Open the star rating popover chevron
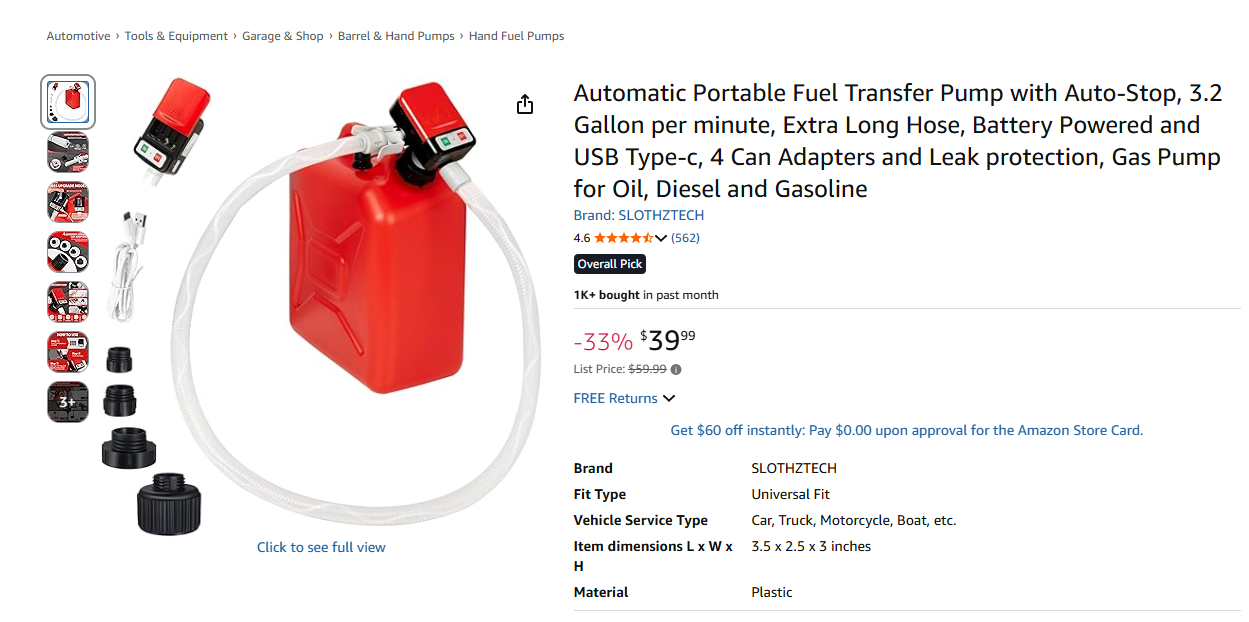The height and width of the screenshot is (622, 1249). coord(661,238)
